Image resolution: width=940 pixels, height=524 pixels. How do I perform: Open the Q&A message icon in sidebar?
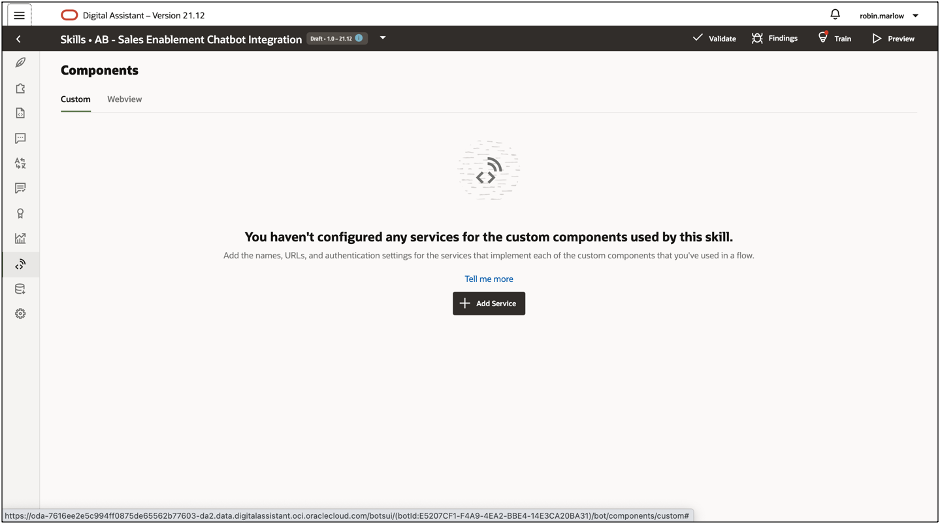20,188
